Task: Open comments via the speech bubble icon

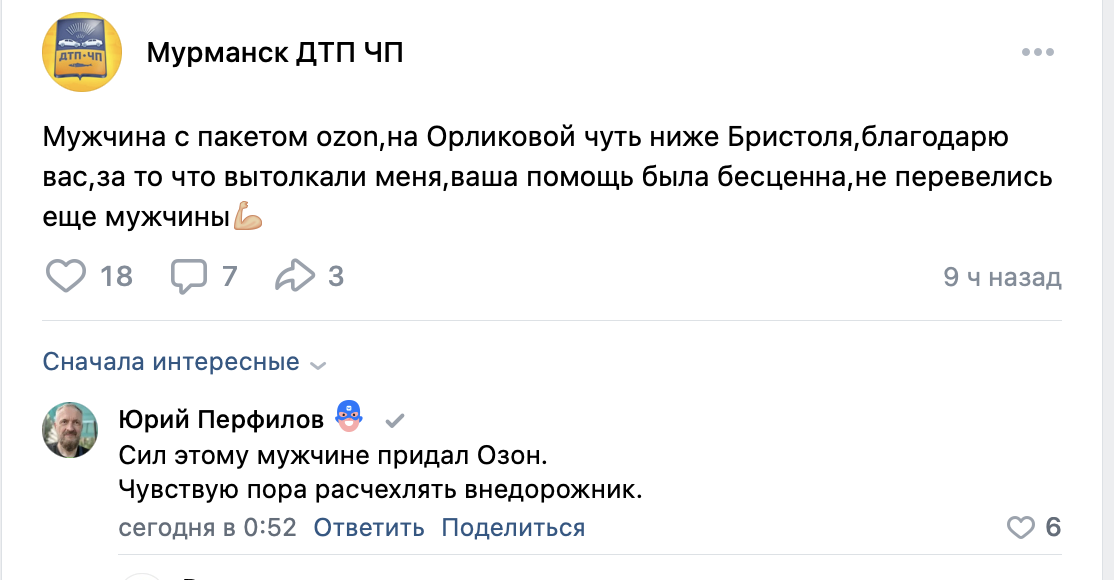Action: pyautogui.click(x=189, y=276)
